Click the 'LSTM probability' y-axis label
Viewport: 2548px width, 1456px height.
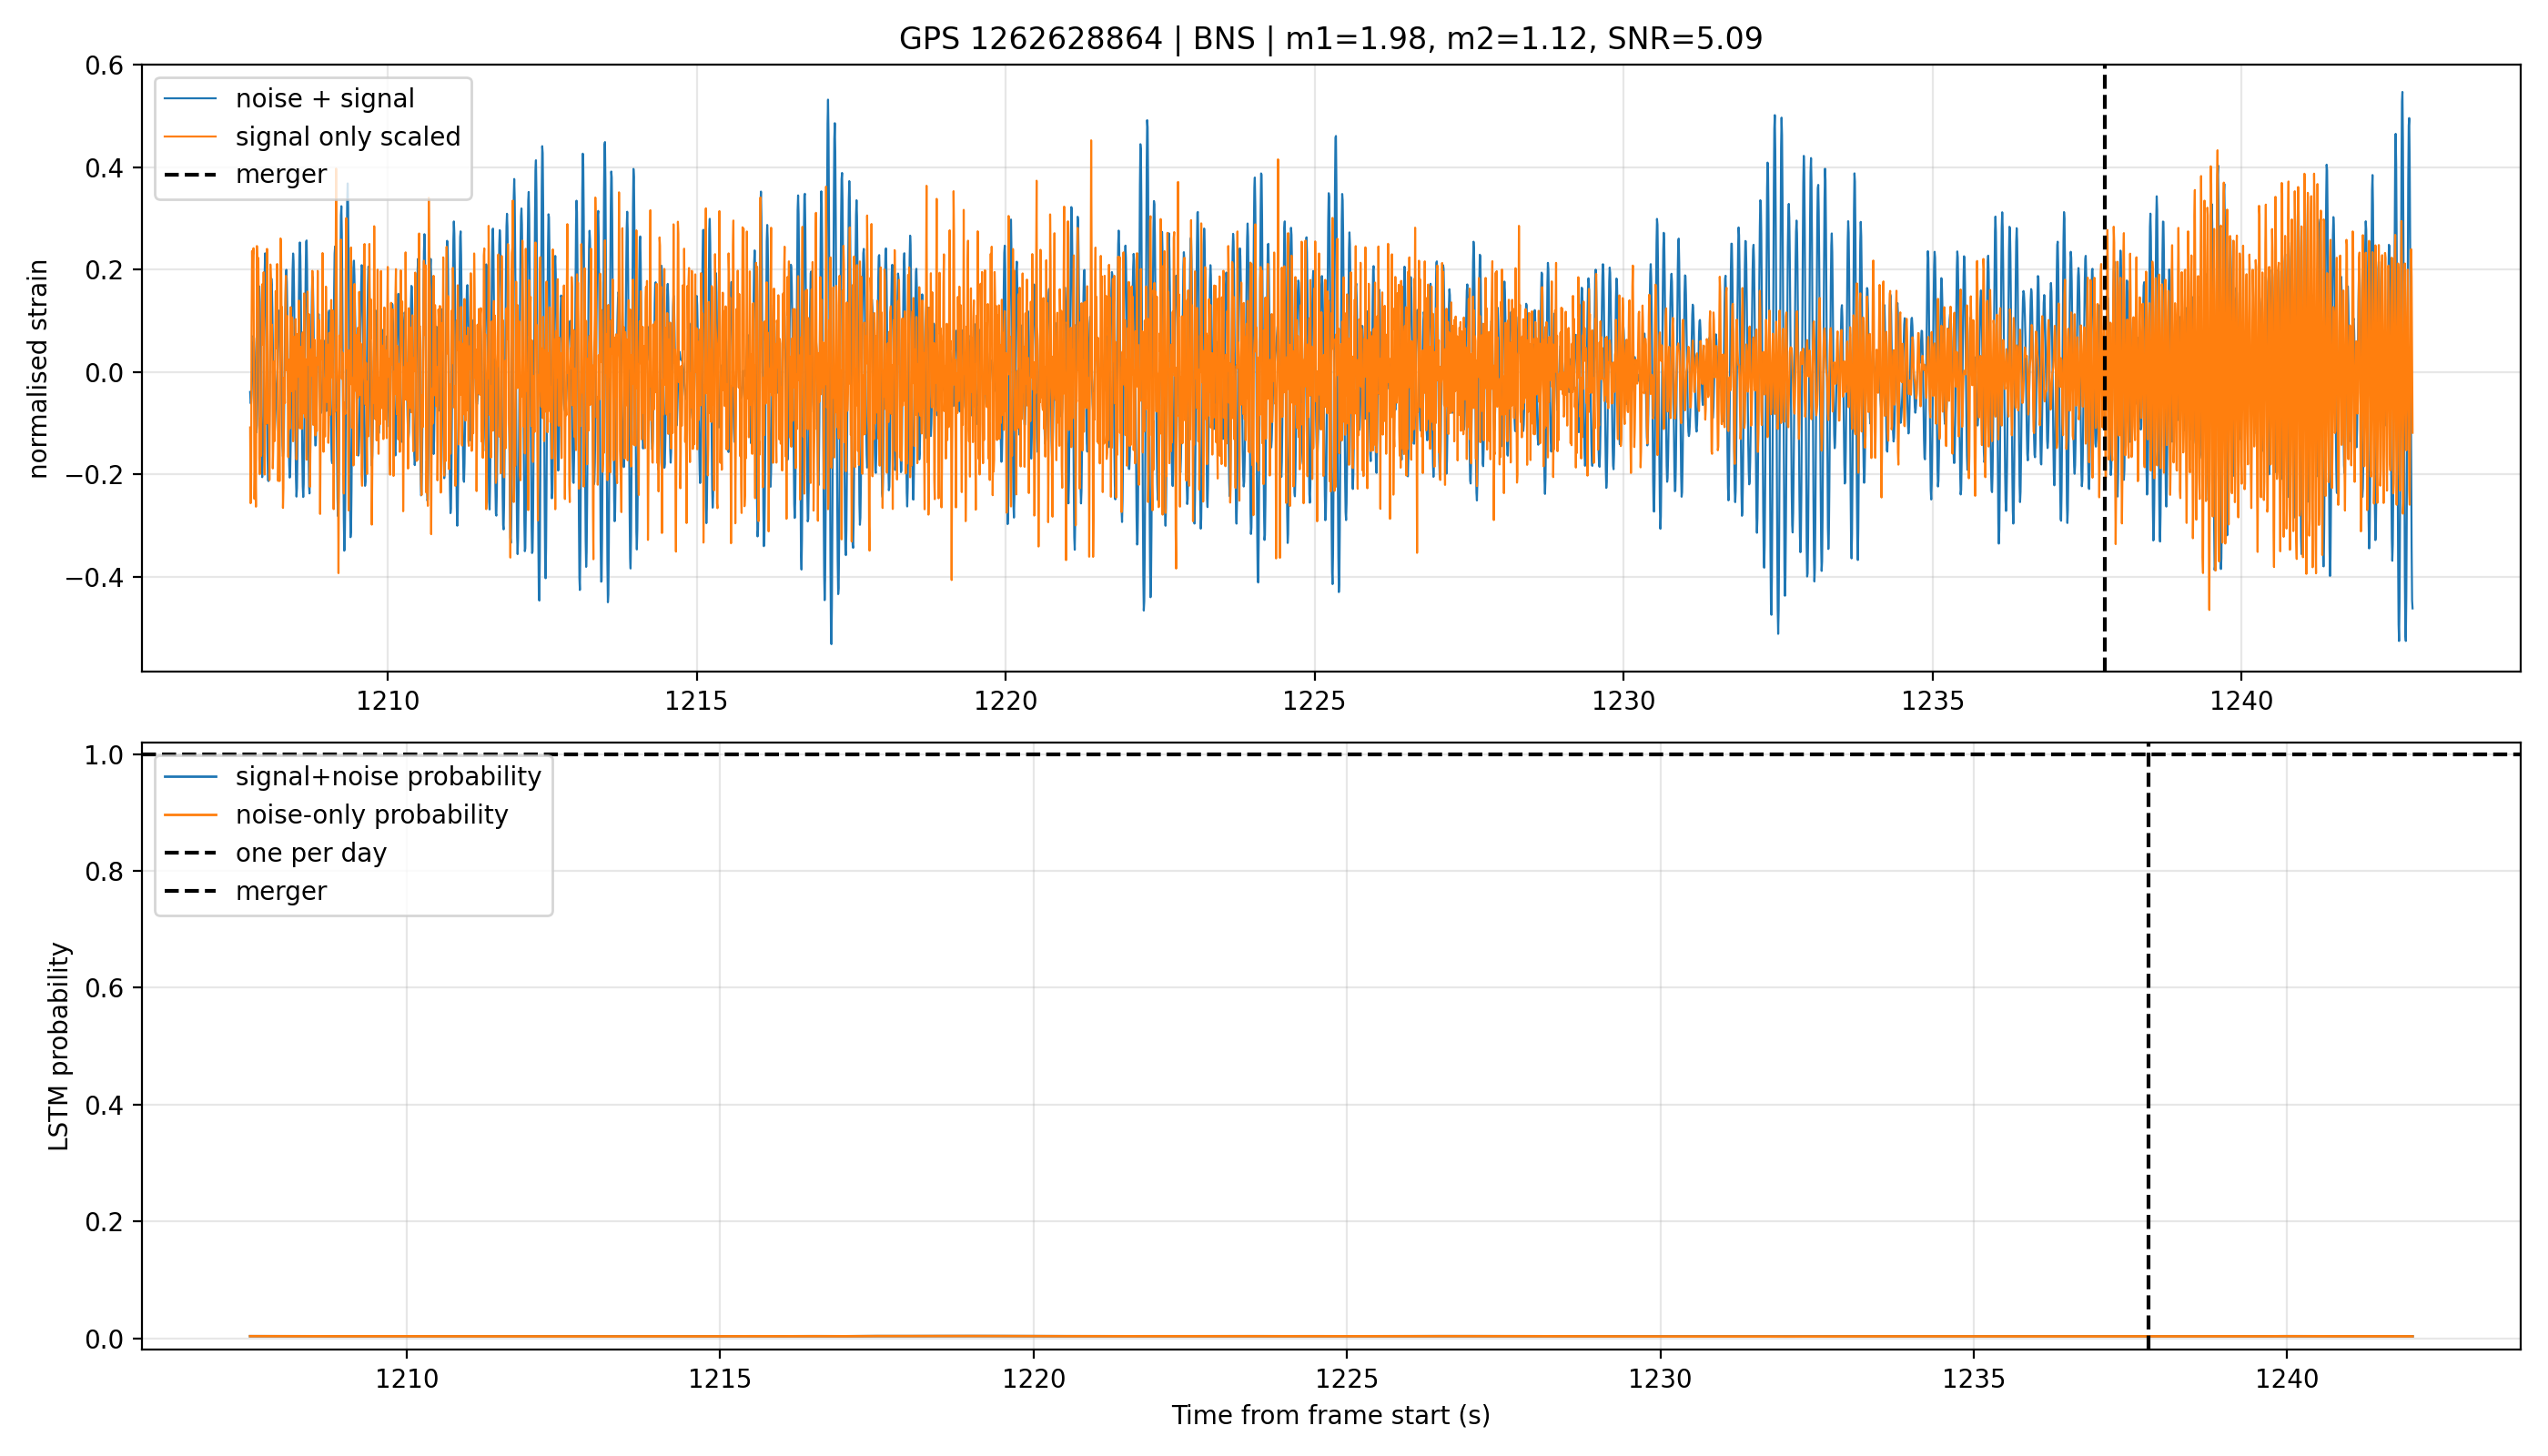[59, 1046]
